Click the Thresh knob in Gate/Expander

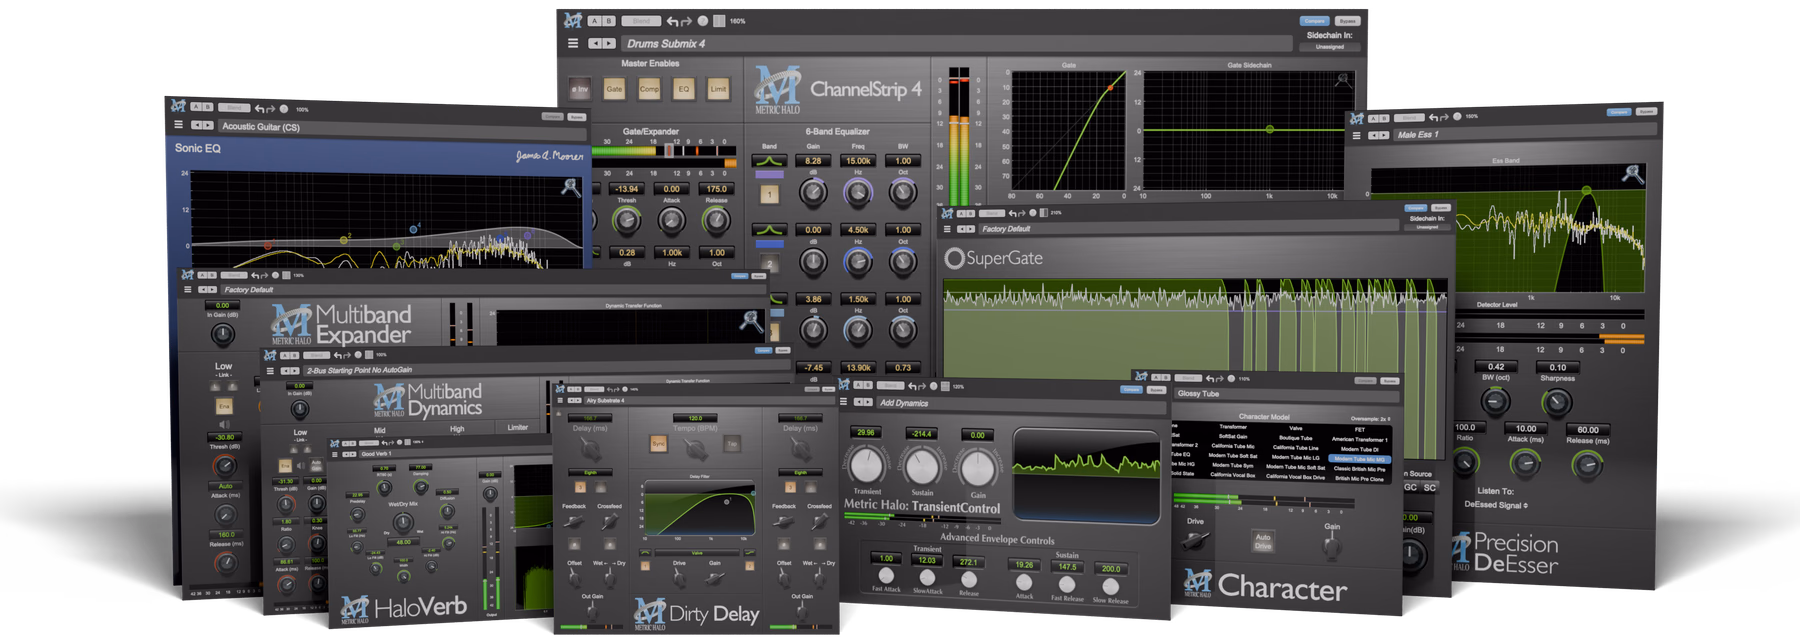pos(627,221)
